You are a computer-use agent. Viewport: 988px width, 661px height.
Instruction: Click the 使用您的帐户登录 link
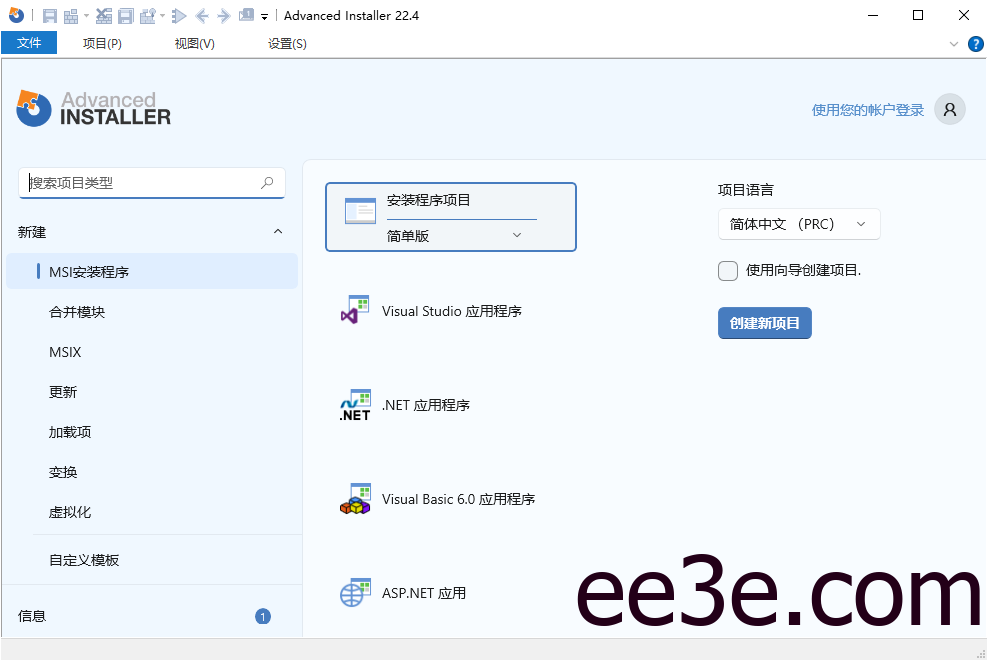point(866,109)
